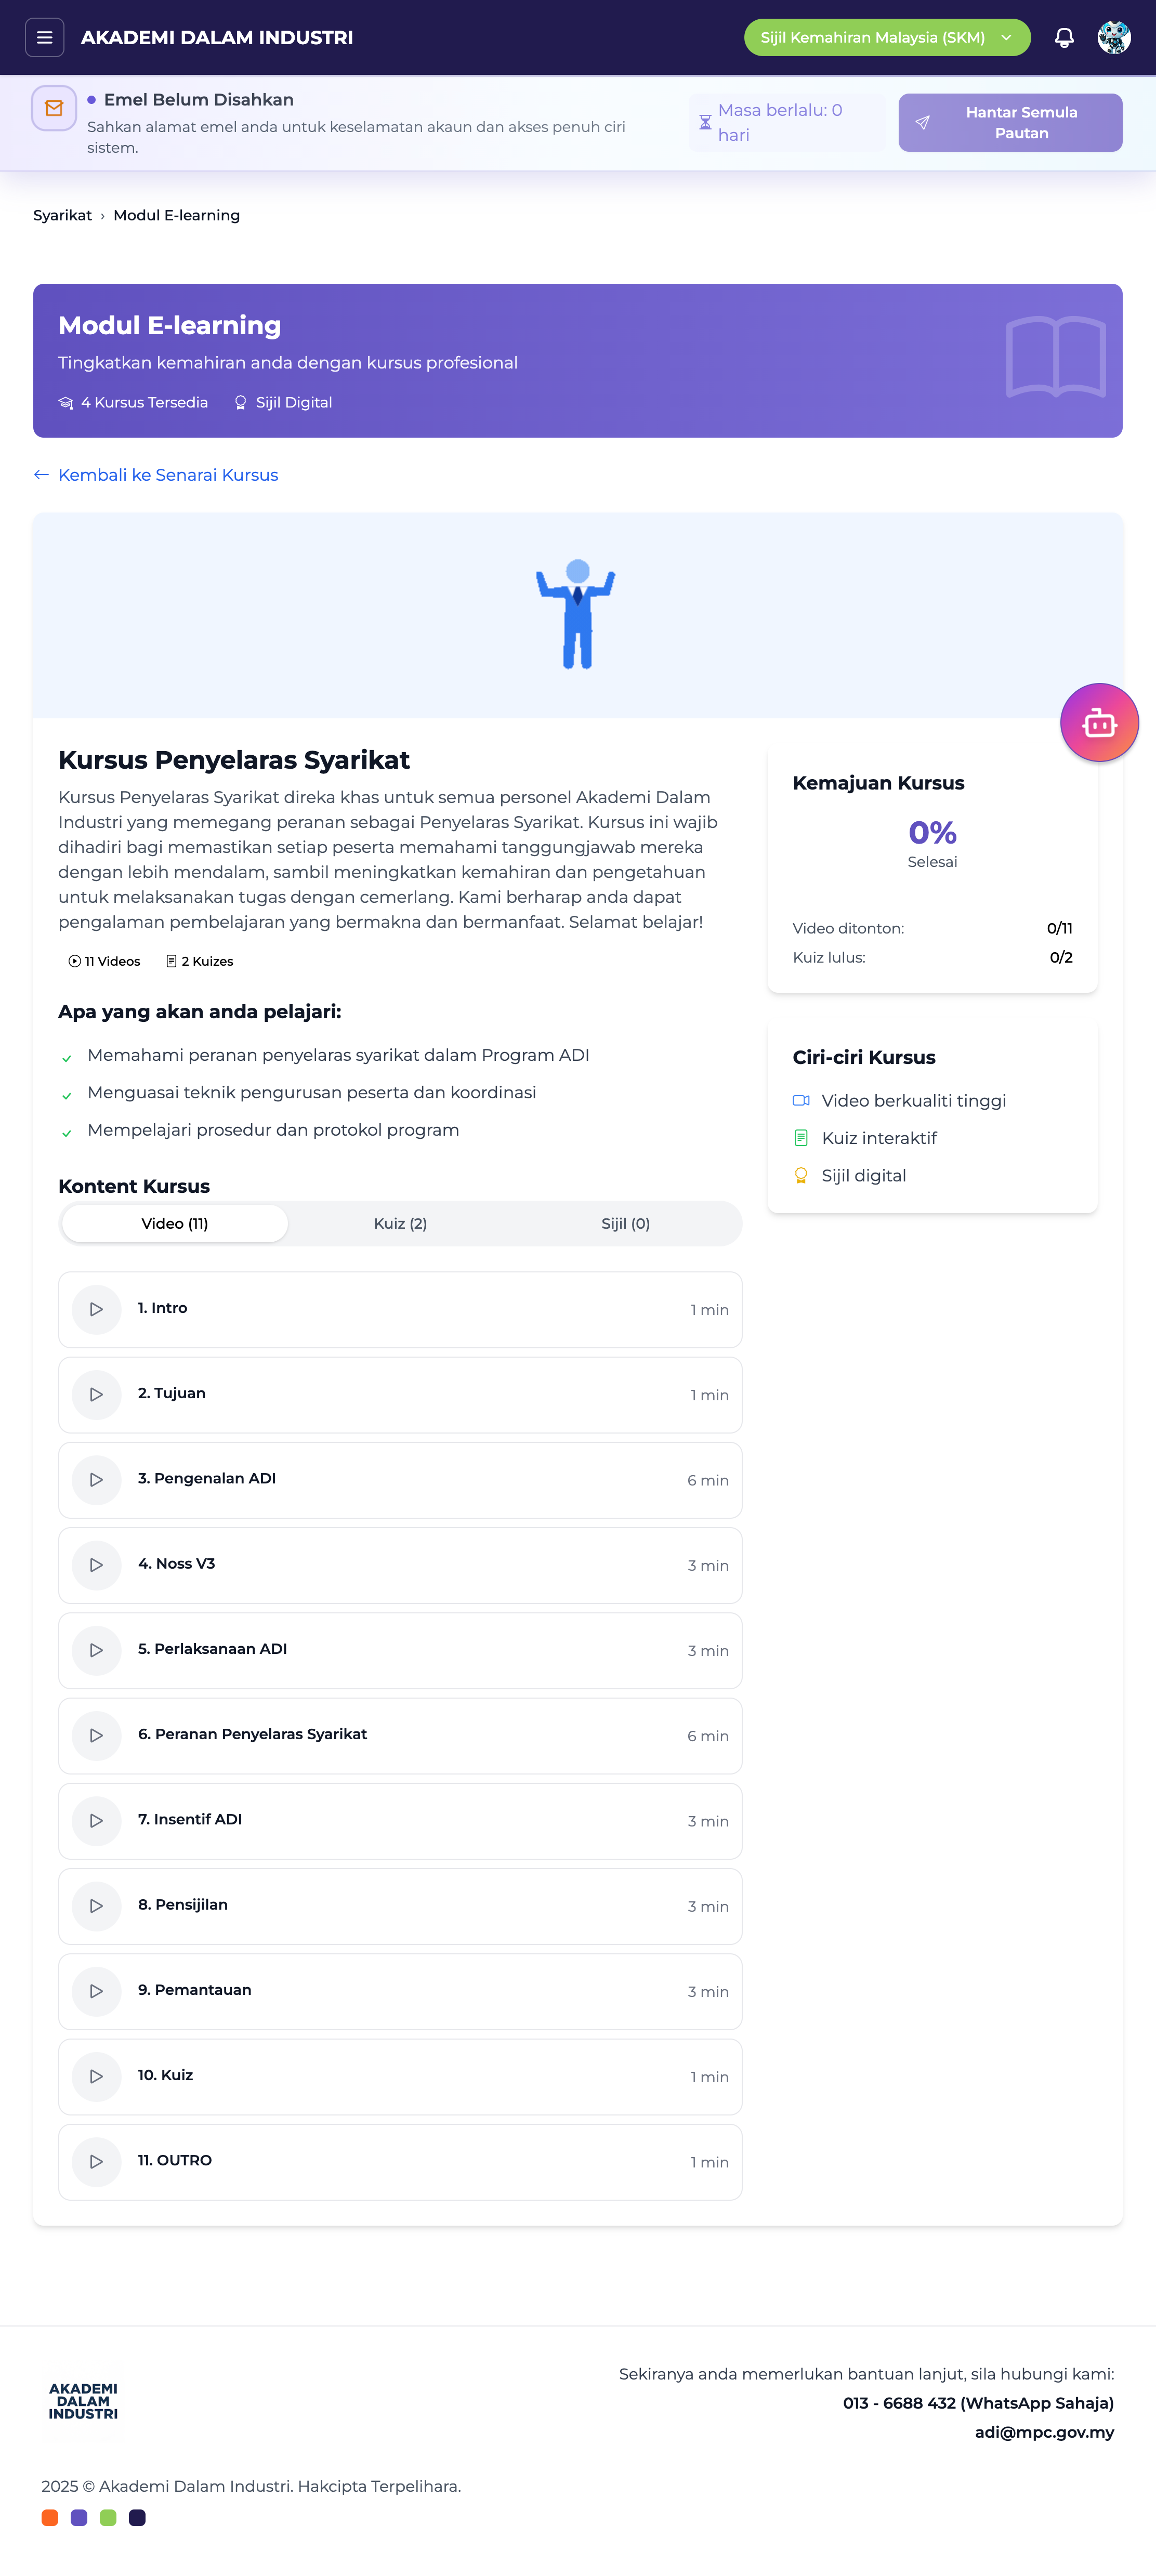Open the hamburger sidebar menu
Viewport: 1156px width, 2576px height.
[44, 38]
